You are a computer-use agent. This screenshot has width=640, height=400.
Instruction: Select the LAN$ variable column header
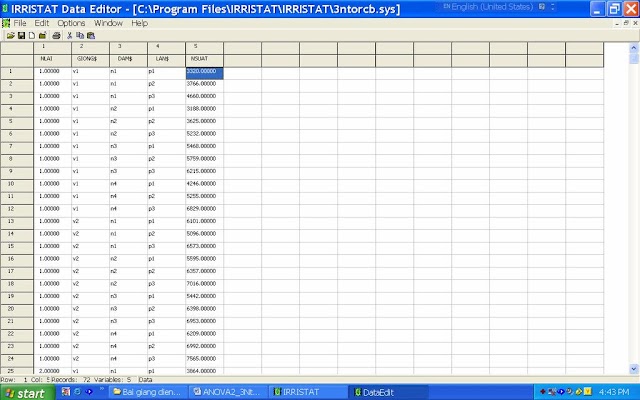tap(166, 60)
